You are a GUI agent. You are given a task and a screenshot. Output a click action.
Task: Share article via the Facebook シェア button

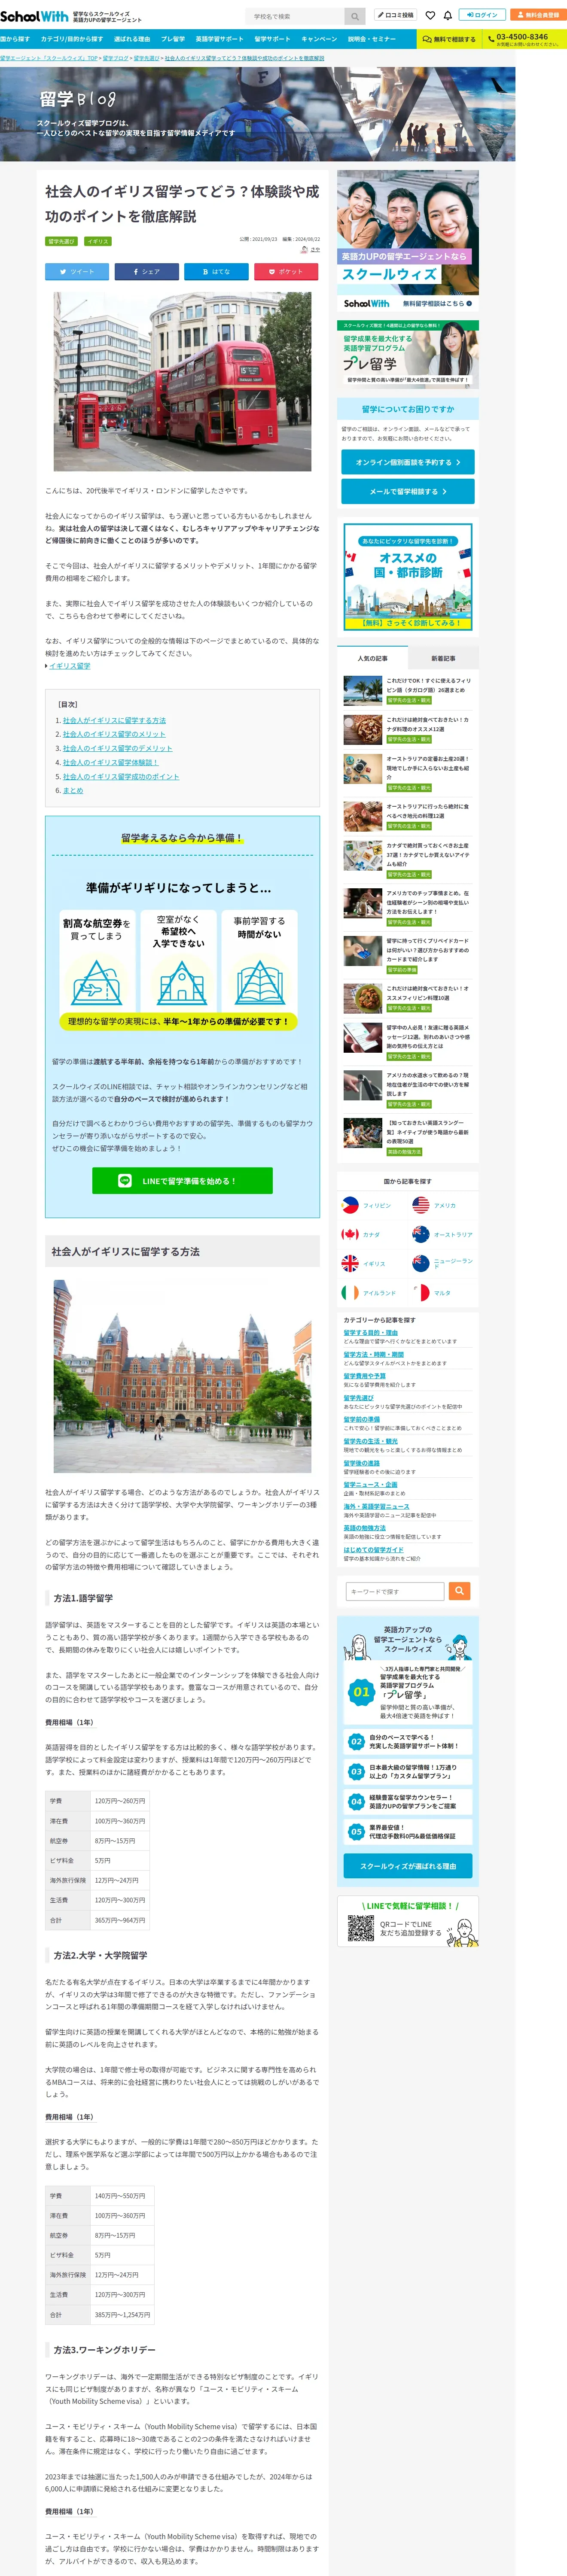pyautogui.click(x=146, y=271)
